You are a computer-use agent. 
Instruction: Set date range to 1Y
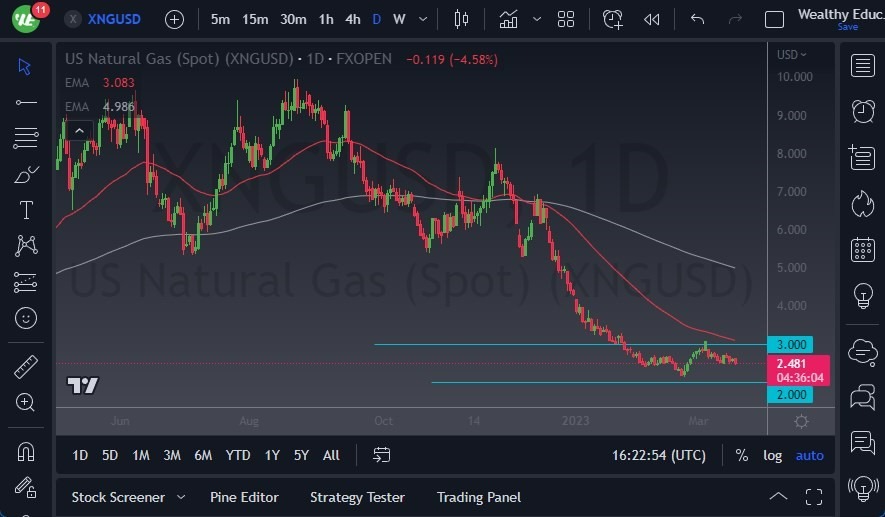[x=272, y=455]
